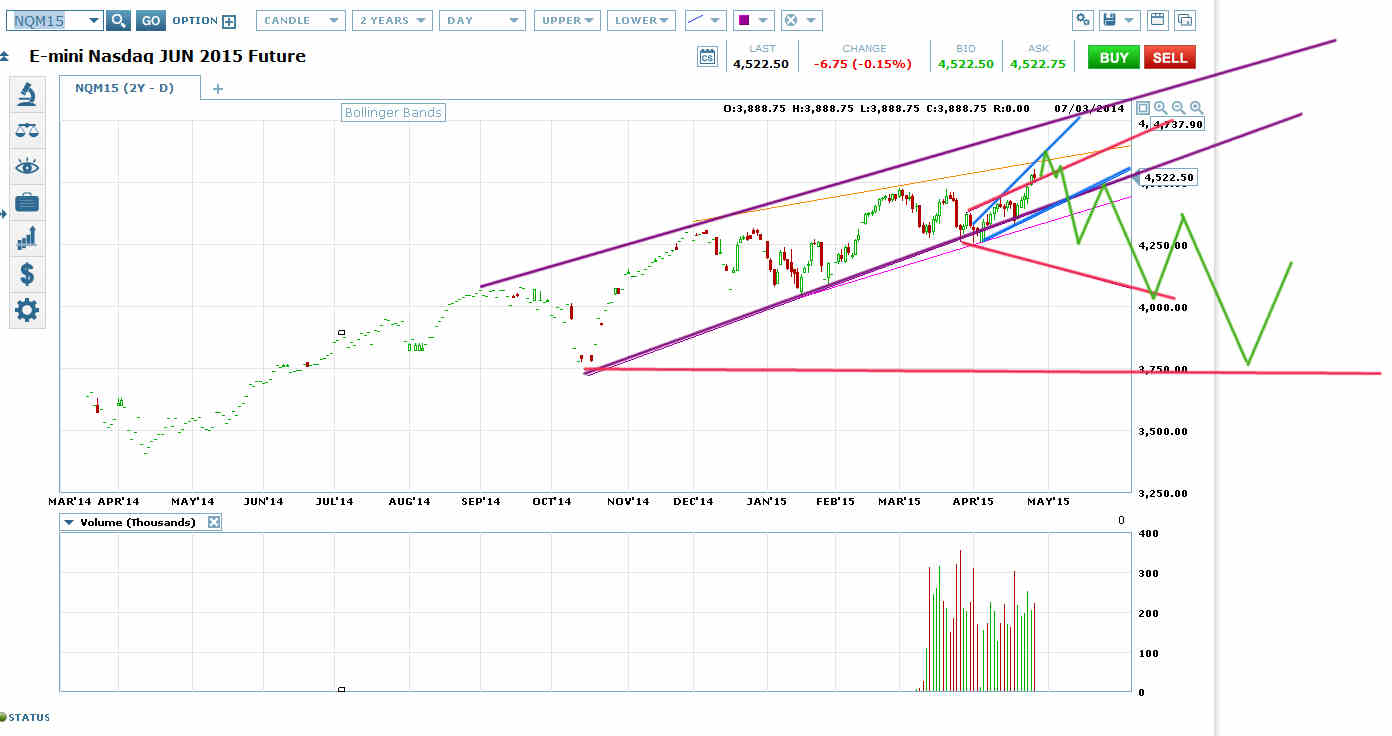The image size is (1392, 736).
Task: Click the detach chart windows icon
Action: [1184, 20]
